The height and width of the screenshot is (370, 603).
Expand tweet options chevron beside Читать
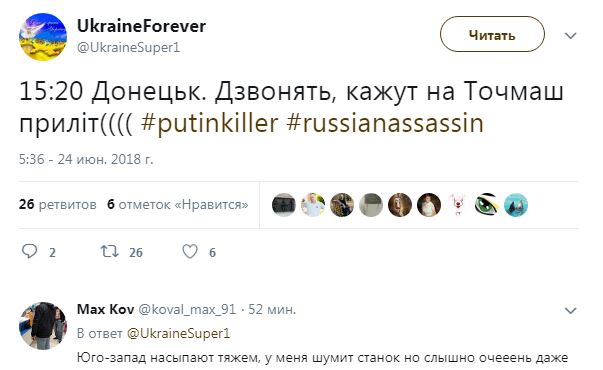click(570, 36)
